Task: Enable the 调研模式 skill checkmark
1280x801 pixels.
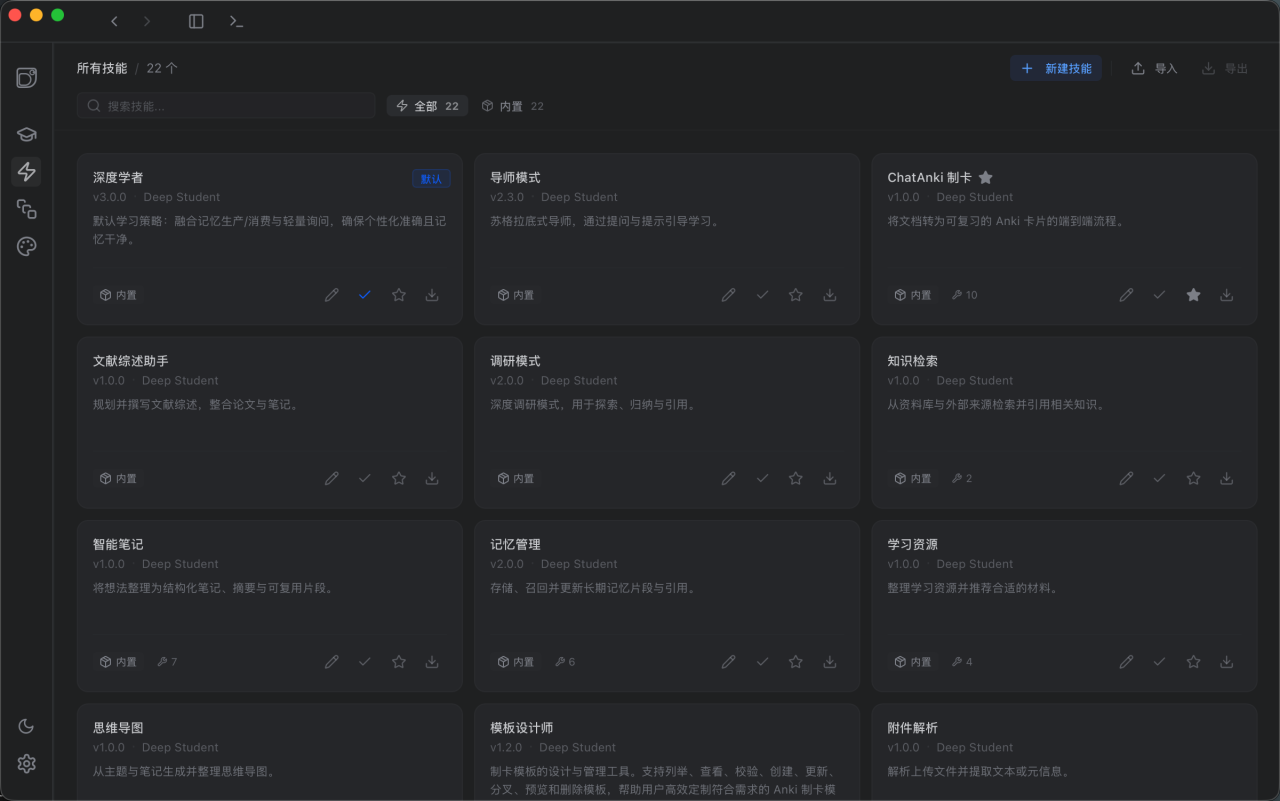Action: pyautogui.click(x=762, y=478)
